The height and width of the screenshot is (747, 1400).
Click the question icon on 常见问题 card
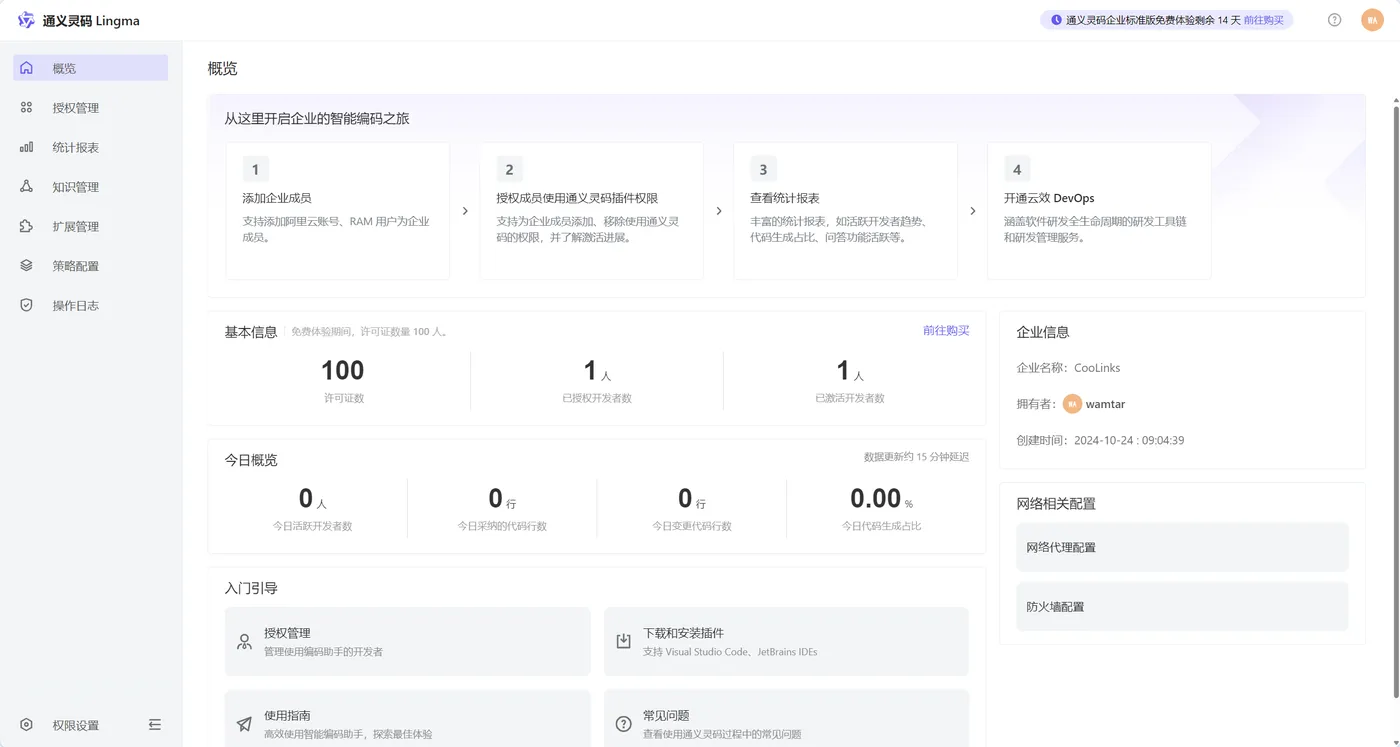[x=623, y=724]
